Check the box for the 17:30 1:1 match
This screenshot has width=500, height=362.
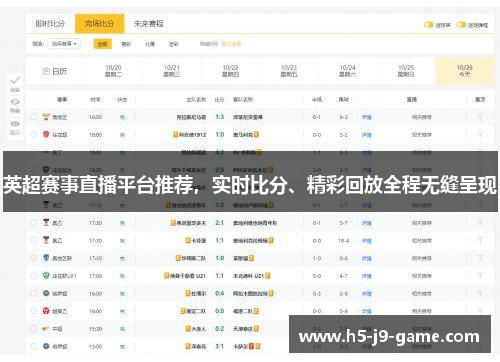tap(34, 240)
